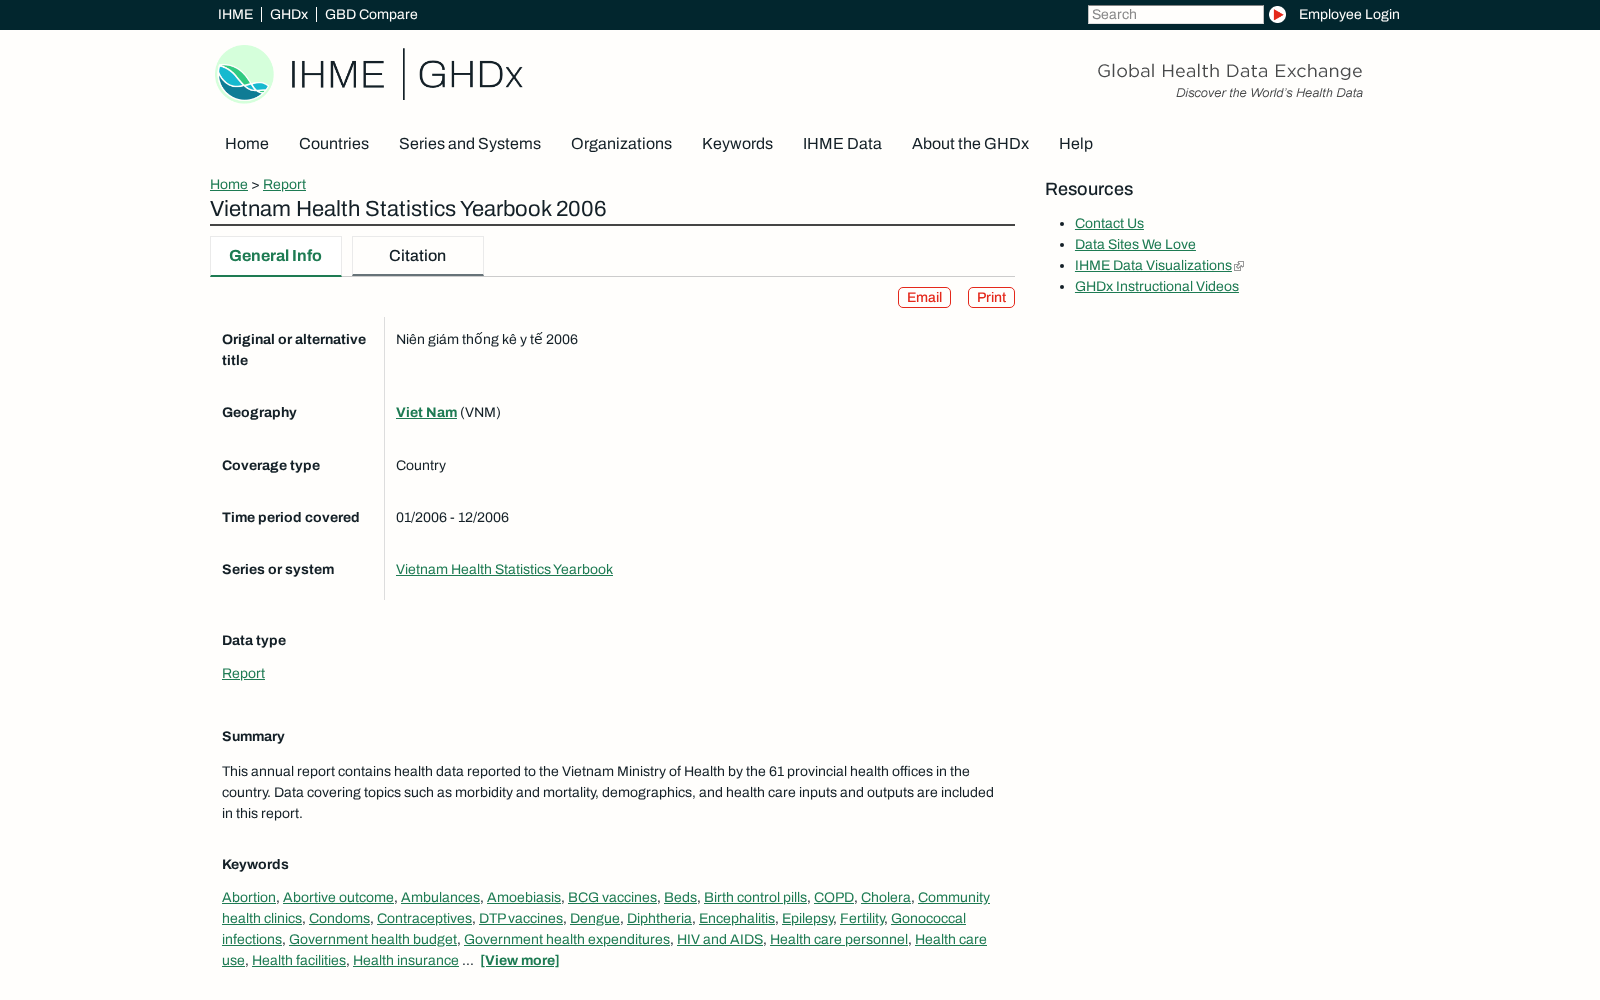Click the Health care personnel keyword
1600x1000 pixels.
click(x=839, y=940)
